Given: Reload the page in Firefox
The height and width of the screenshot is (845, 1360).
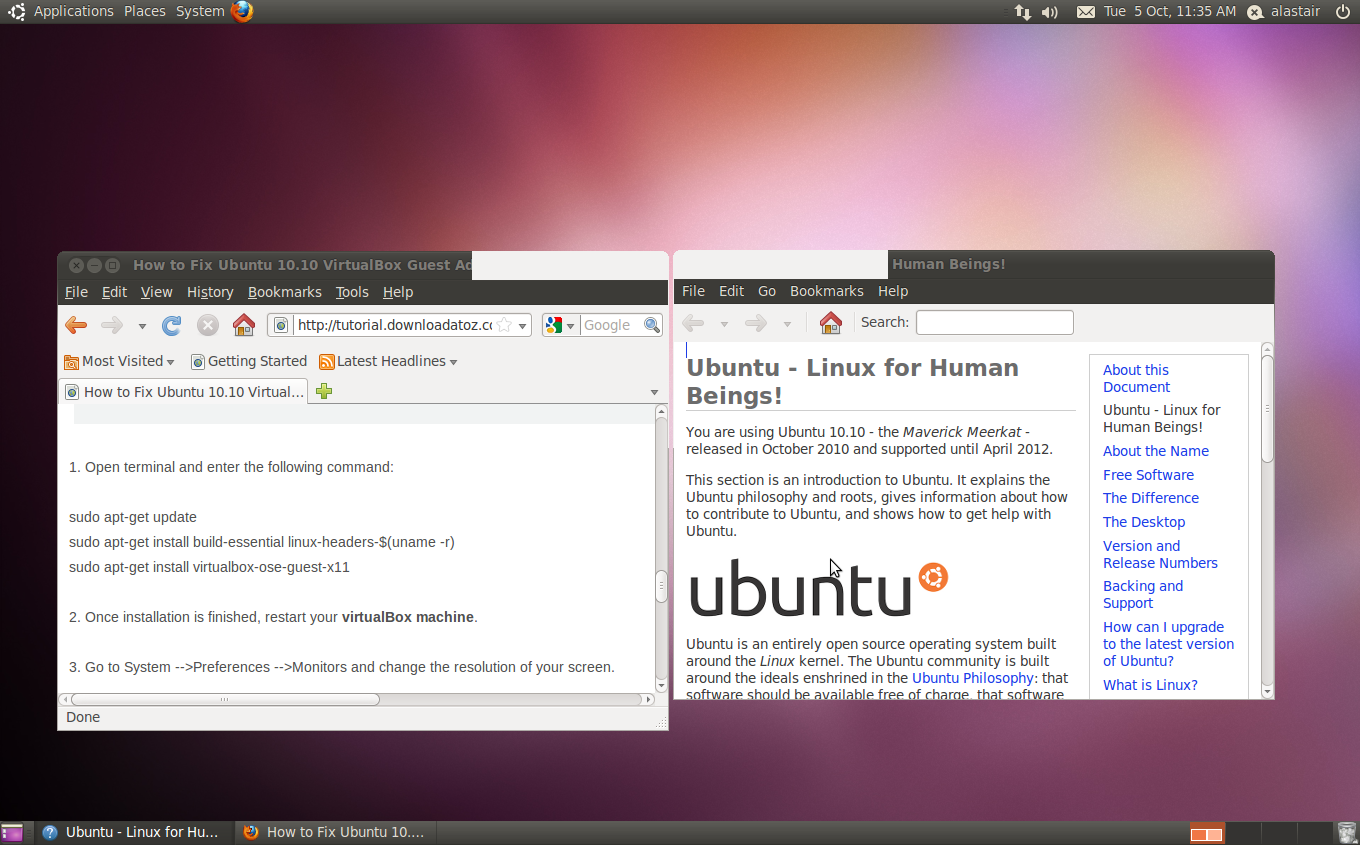Looking at the screenshot, I should (x=172, y=325).
